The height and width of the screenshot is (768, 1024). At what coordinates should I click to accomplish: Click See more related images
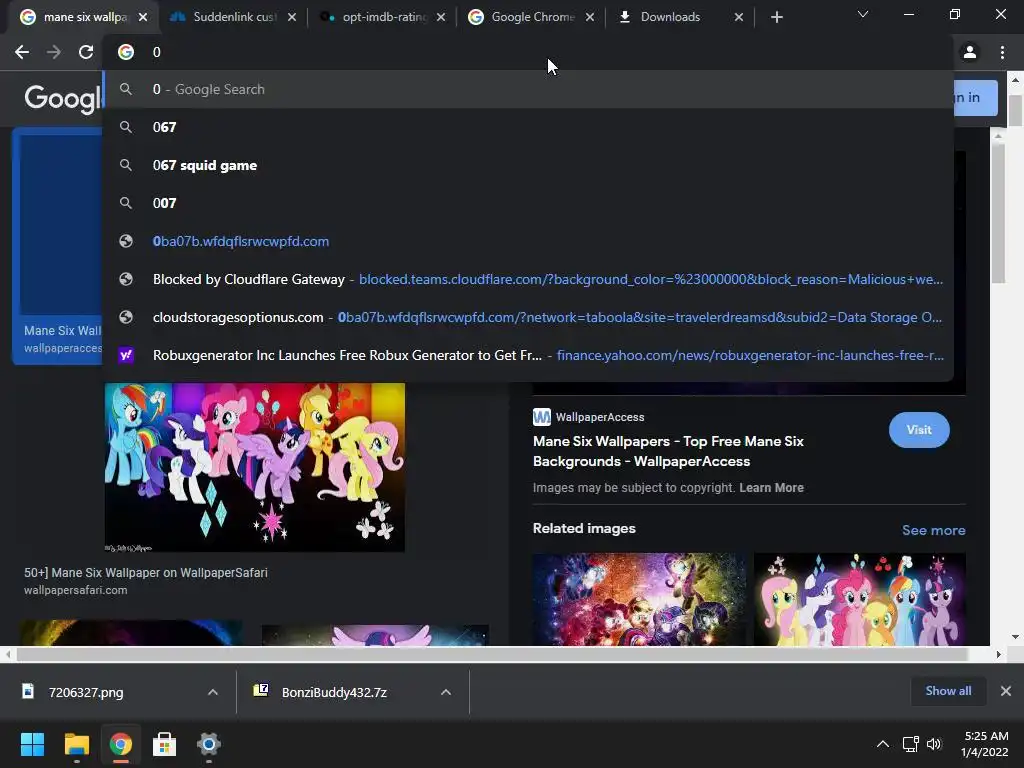coord(933,530)
